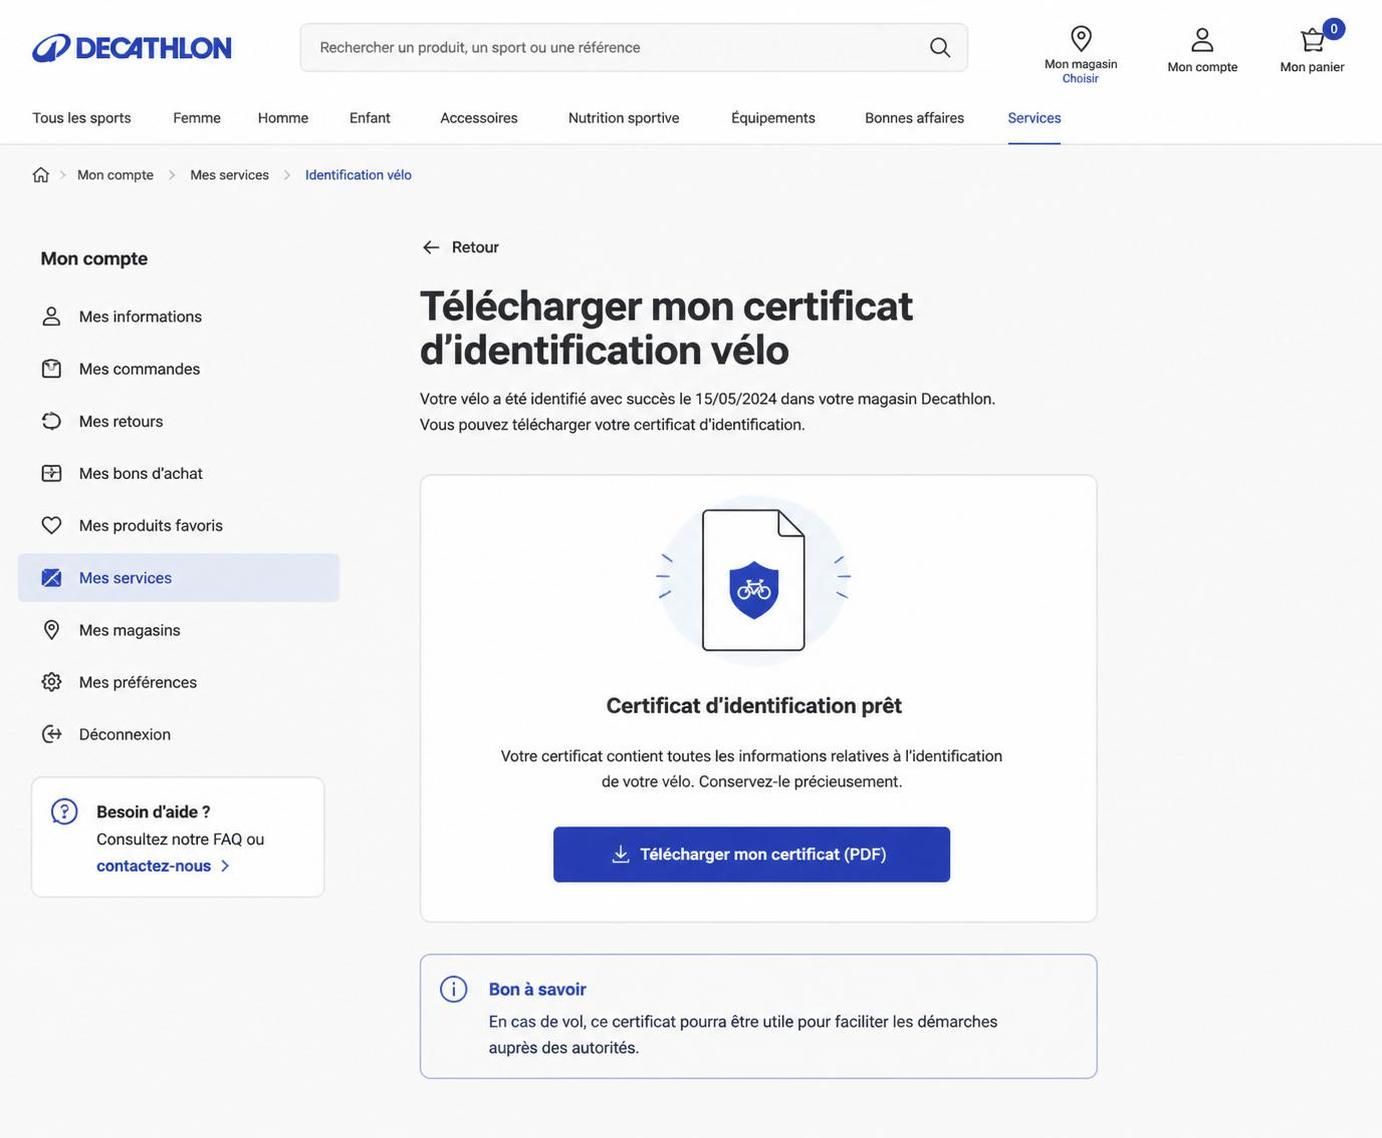
Task: Click the Mes produits favoris heart icon
Action: pos(51,525)
